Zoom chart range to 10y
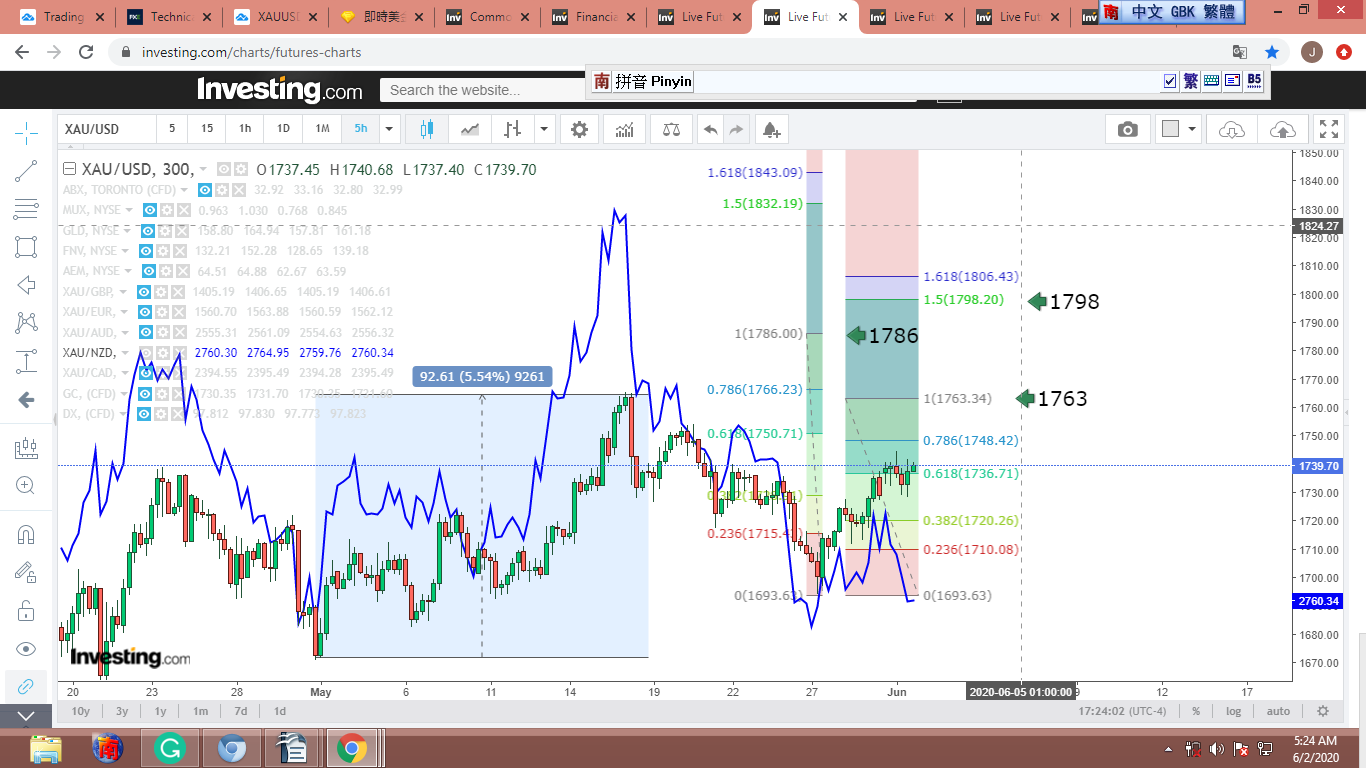1366x768 pixels. tap(80, 711)
